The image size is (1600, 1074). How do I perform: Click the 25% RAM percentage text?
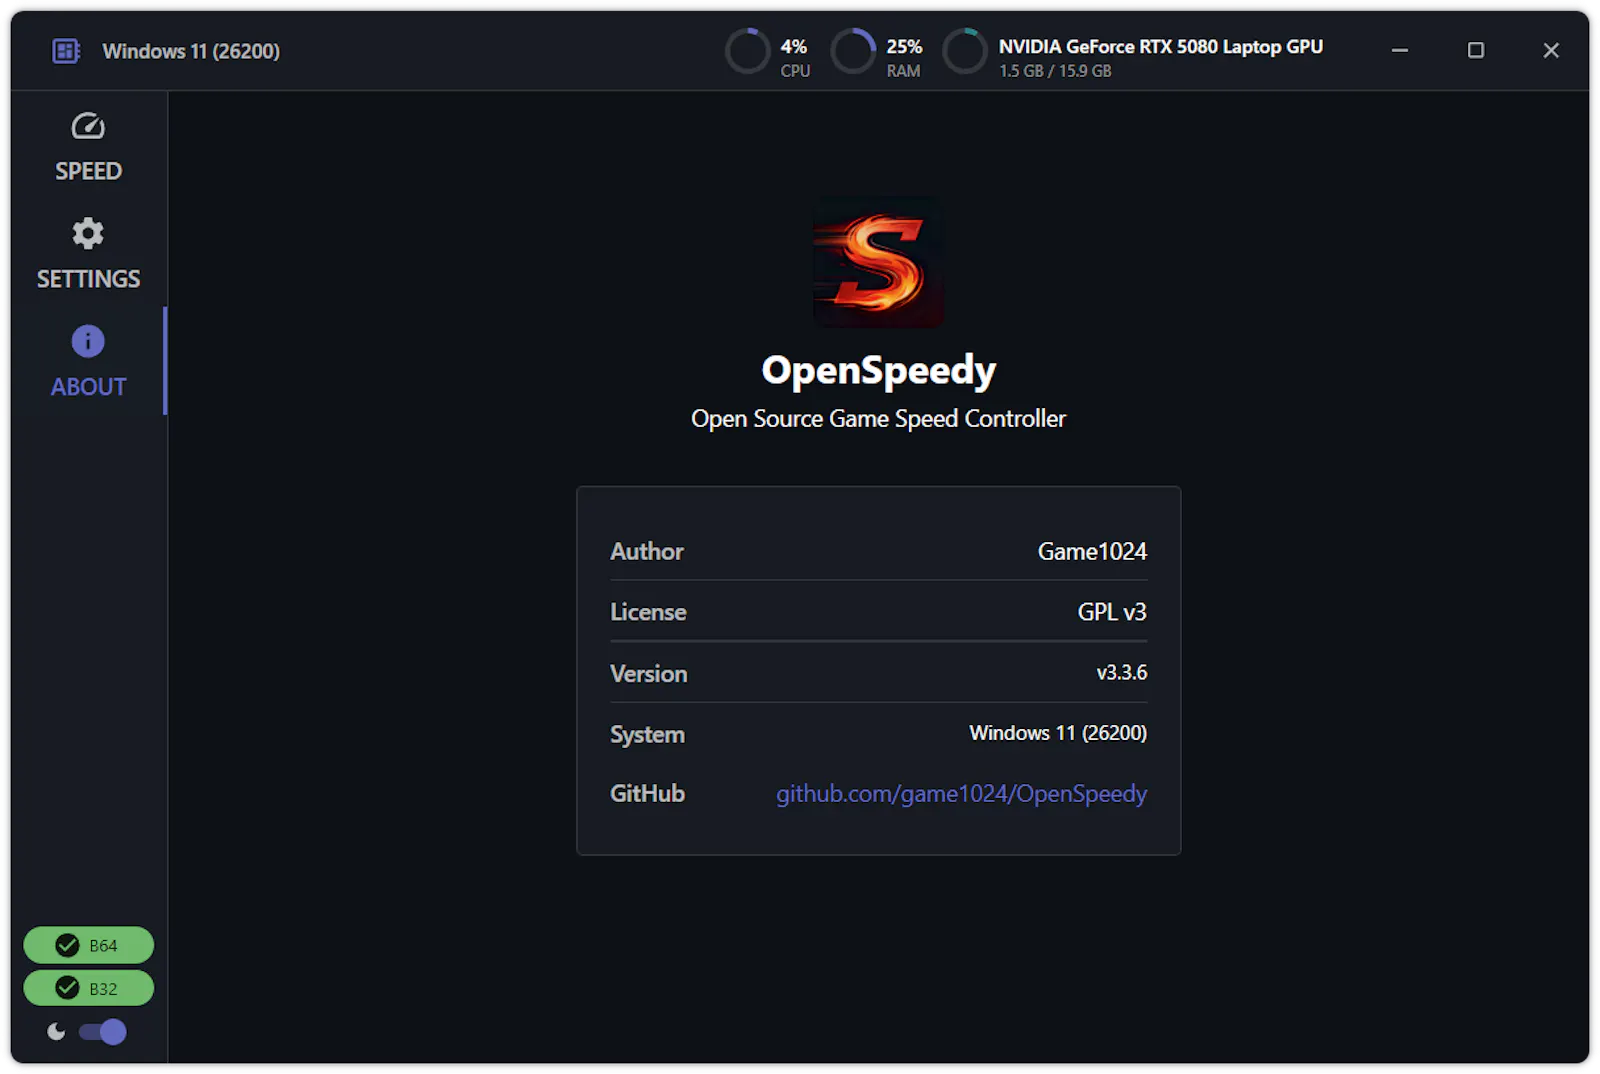[904, 46]
